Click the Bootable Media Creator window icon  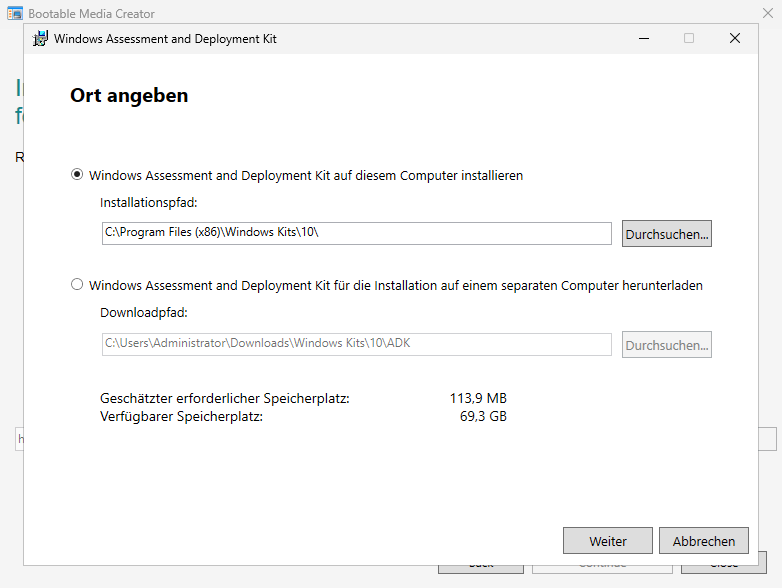tap(15, 13)
